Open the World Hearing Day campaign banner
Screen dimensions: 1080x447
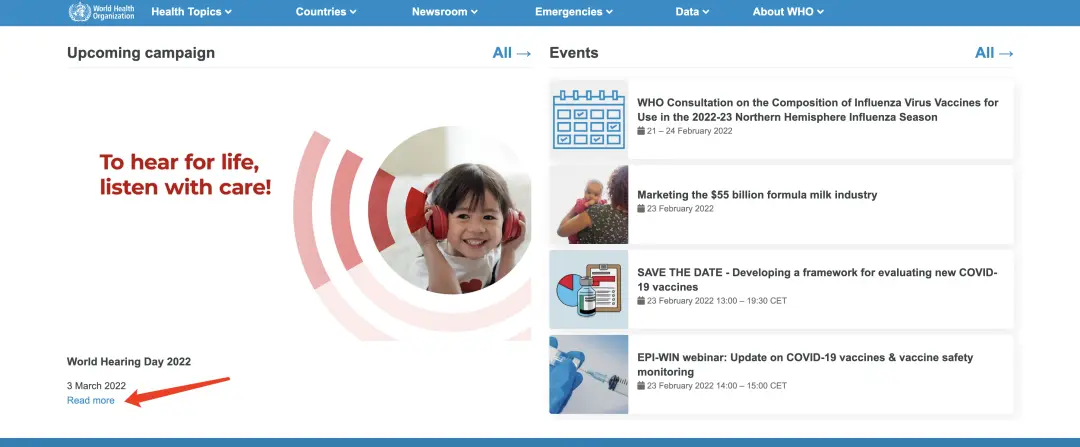(x=299, y=208)
